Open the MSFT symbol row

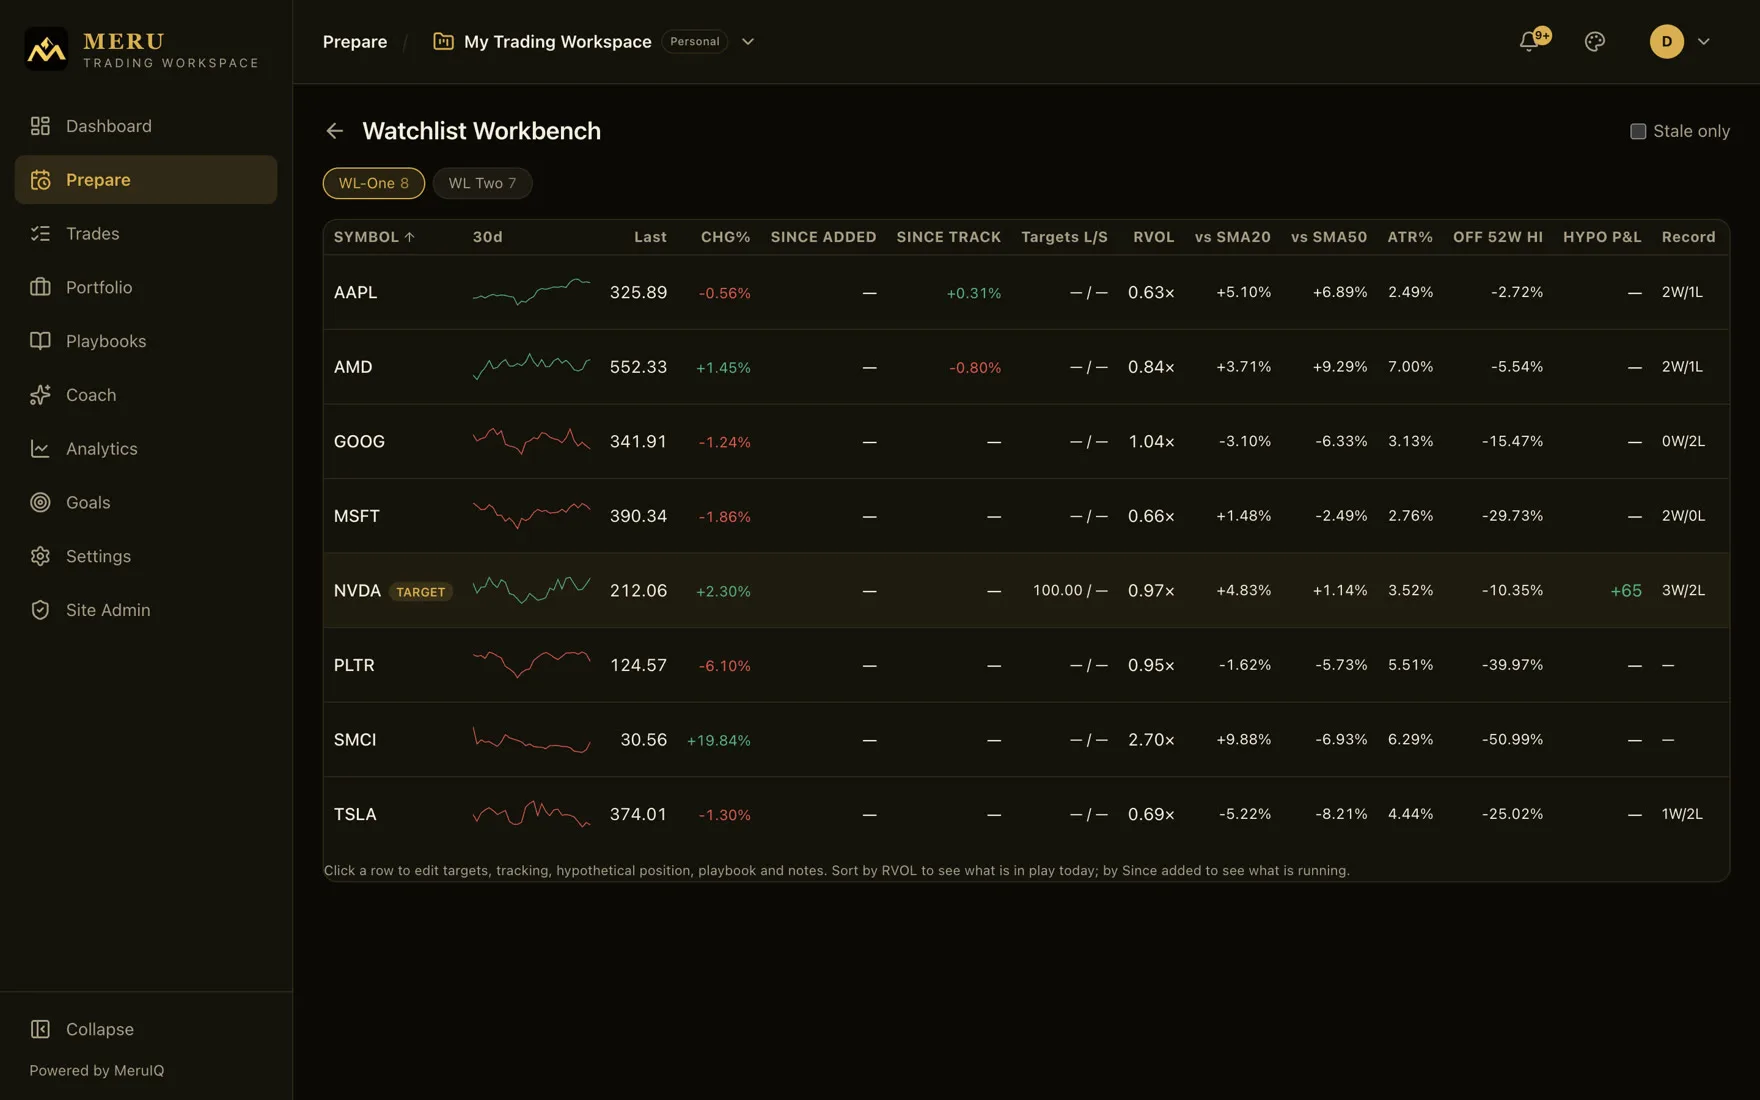click(1026, 516)
